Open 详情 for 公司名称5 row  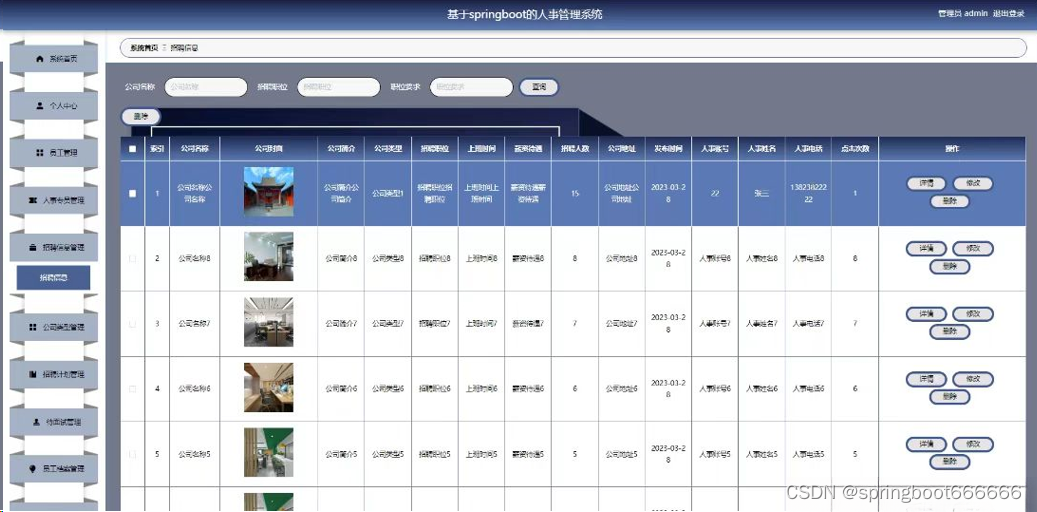point(926,444)
